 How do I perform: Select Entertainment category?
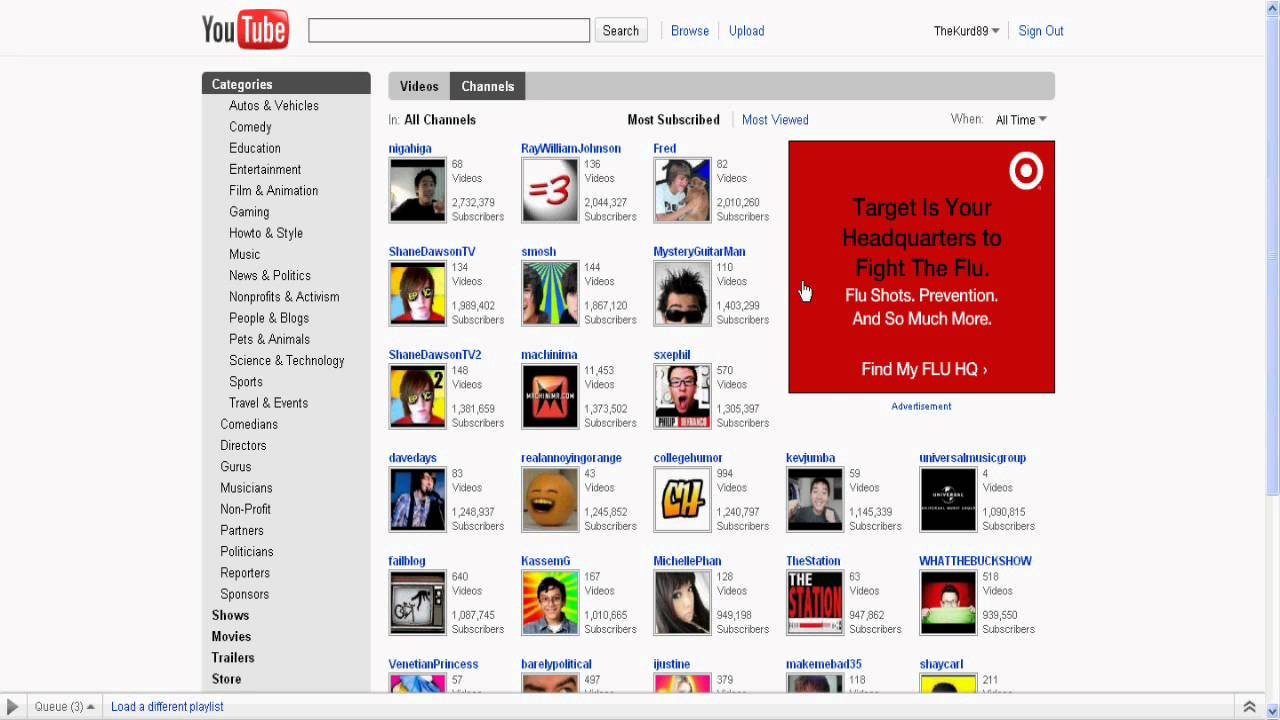(265, 170)
